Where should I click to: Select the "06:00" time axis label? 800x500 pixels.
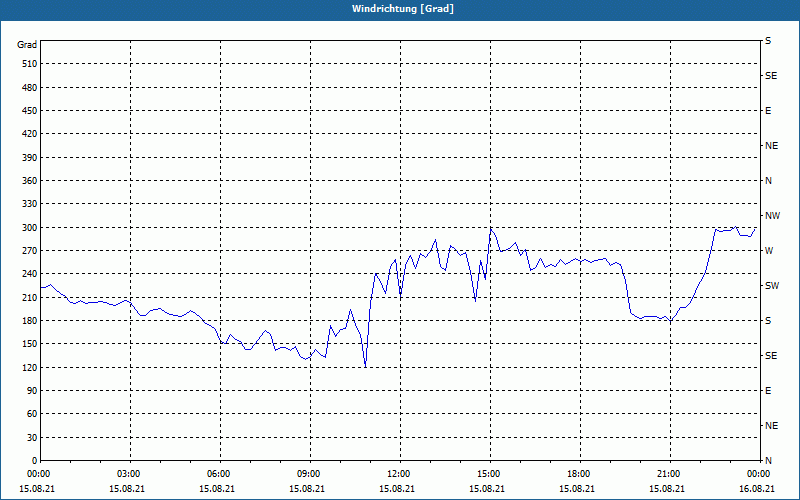(x=217, y=474)
